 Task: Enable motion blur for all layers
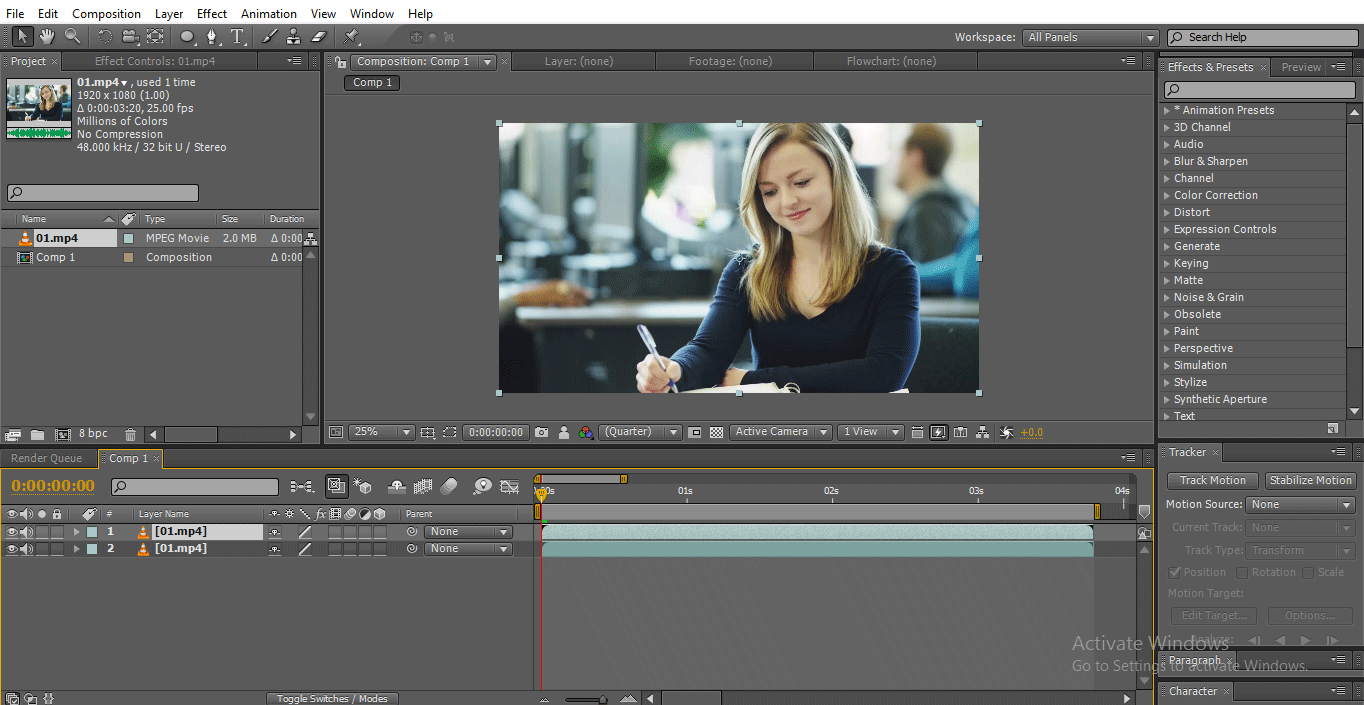[x=448, y=486]
